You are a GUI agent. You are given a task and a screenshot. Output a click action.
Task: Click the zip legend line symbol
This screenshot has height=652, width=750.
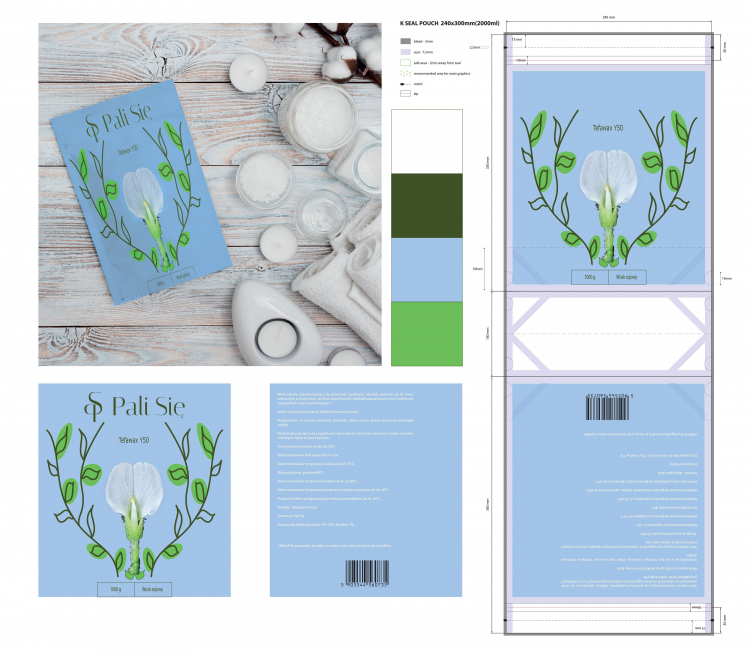(x=404, y=93)
